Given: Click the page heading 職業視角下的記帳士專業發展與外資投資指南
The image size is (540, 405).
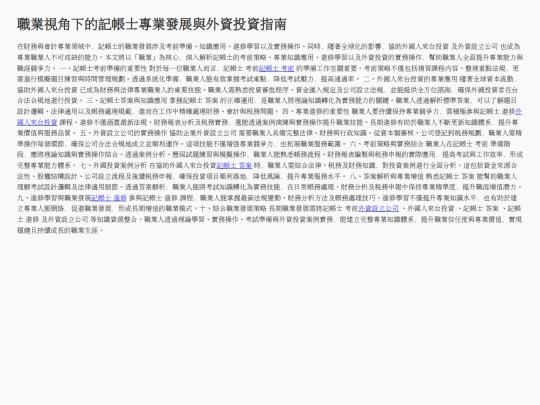Looking at the screenshot, I should click(152, 24).
